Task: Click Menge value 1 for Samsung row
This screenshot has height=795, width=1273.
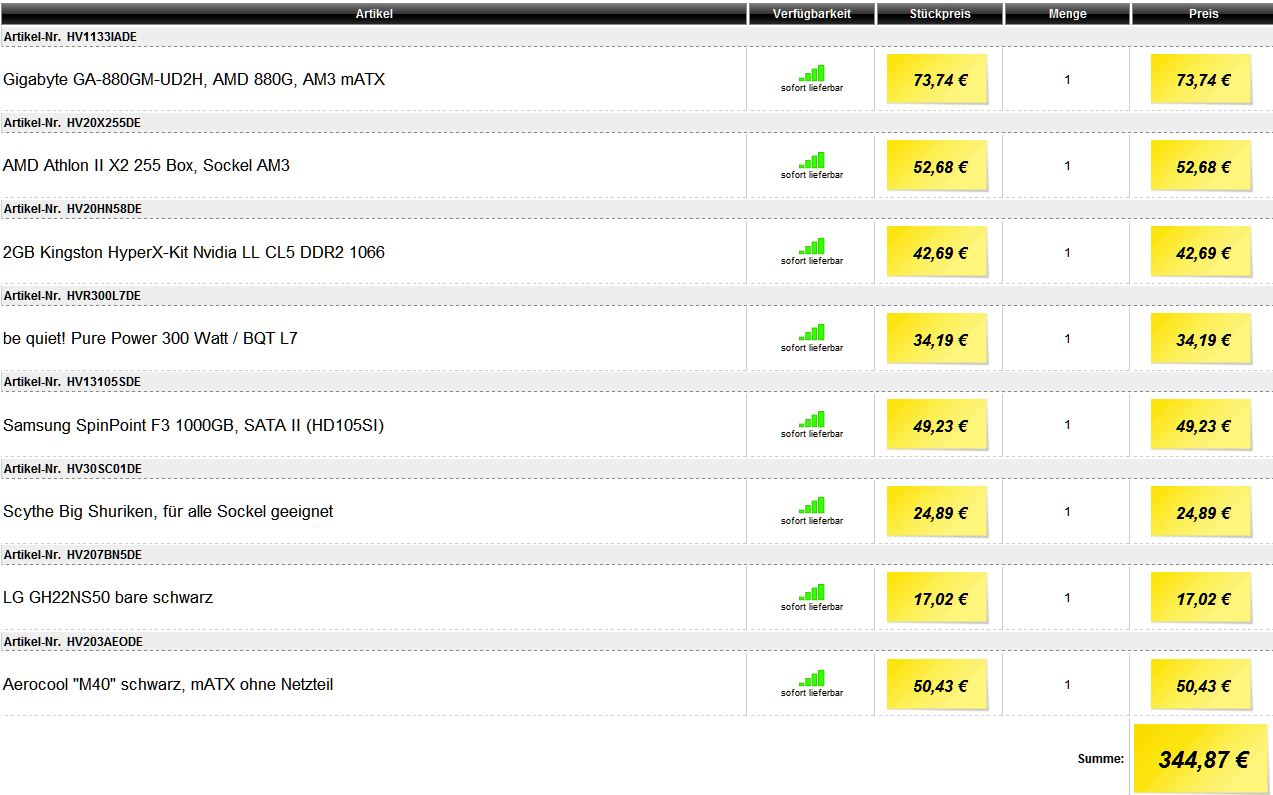Action: pos(1067,424)
